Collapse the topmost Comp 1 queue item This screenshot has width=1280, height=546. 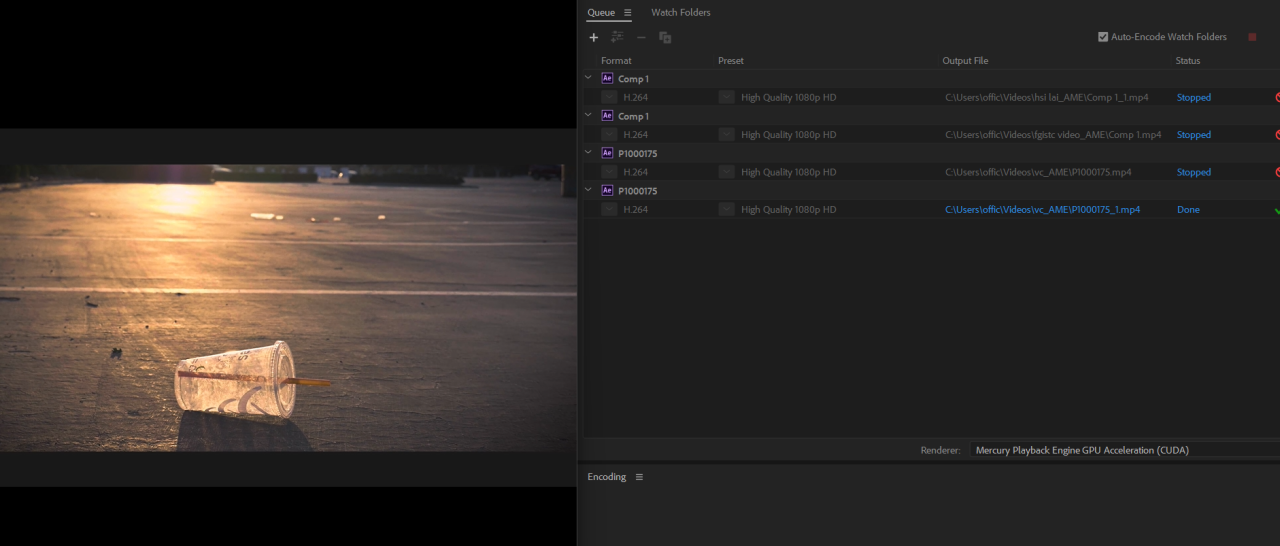coord(588,78)
